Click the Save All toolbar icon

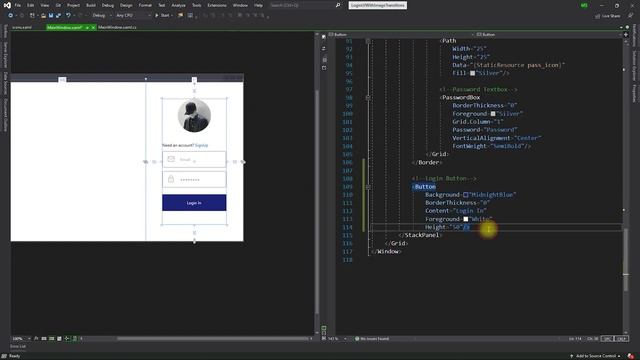[58, 16]
